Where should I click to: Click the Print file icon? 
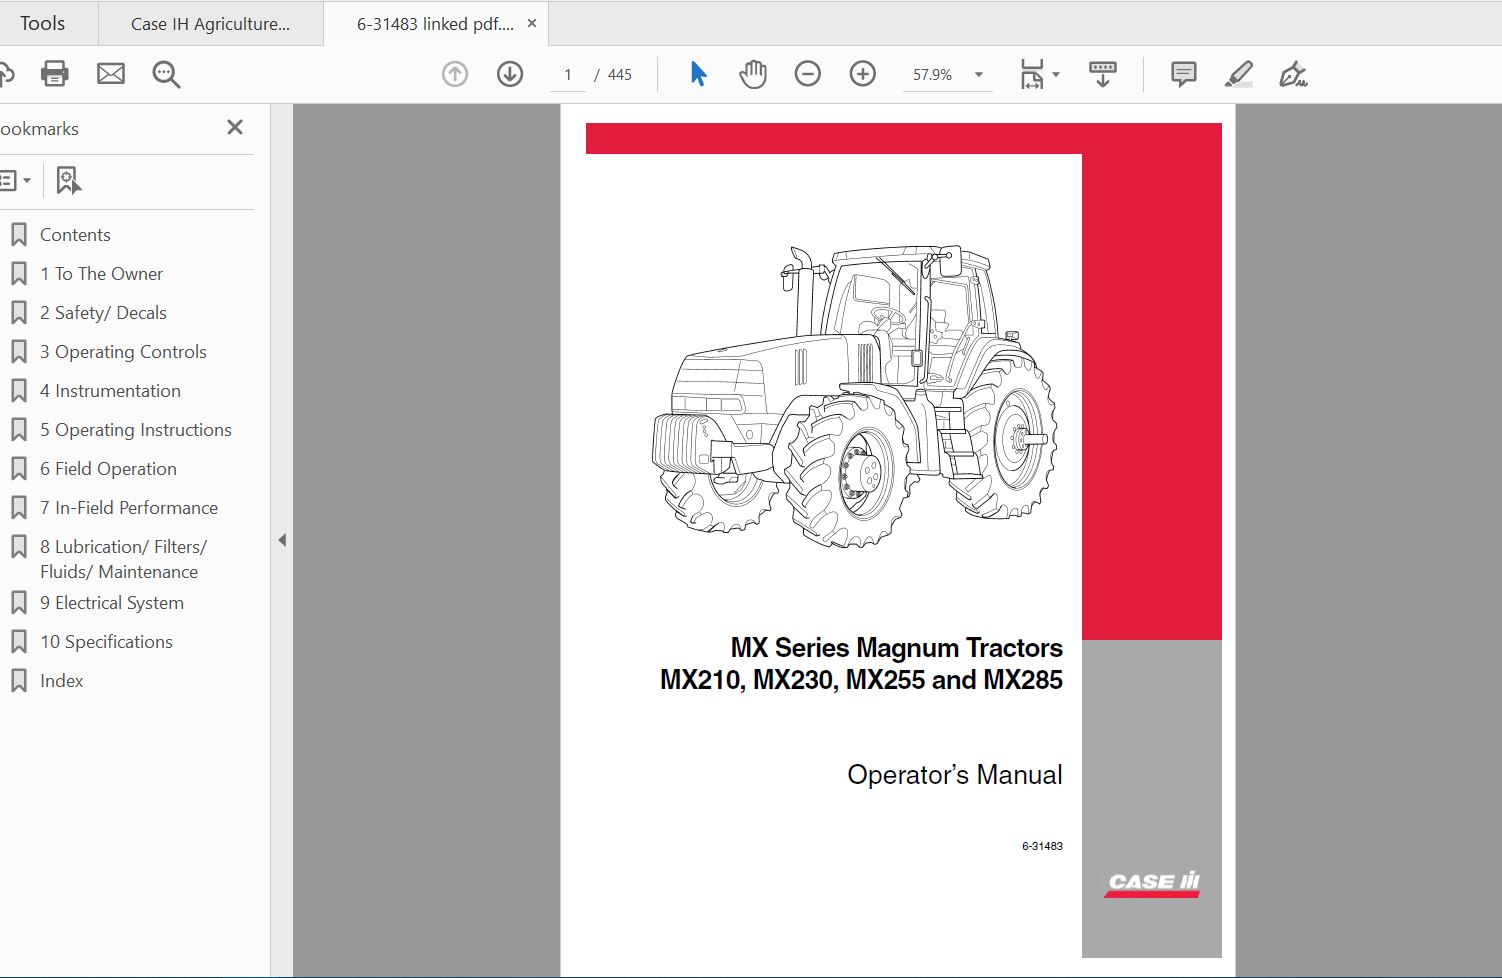click(x=54, y=74)
